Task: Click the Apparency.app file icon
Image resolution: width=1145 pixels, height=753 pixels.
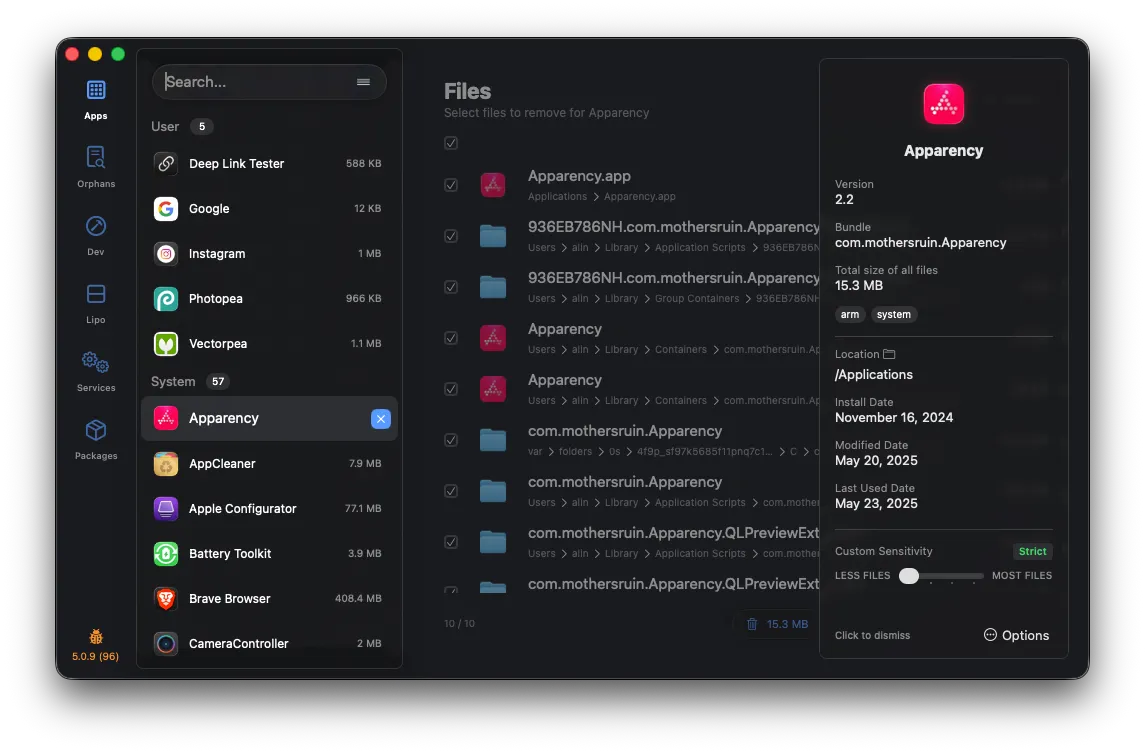Action: coord(493,185)
